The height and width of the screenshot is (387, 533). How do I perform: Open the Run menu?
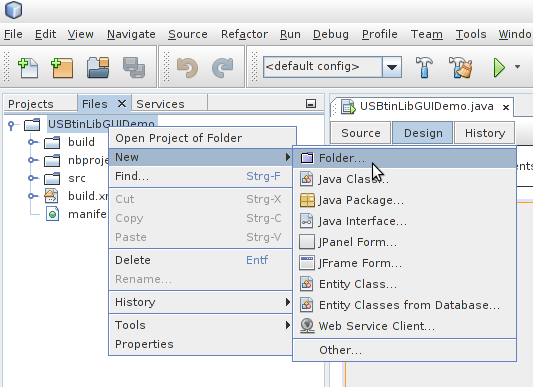coord(290,34)
